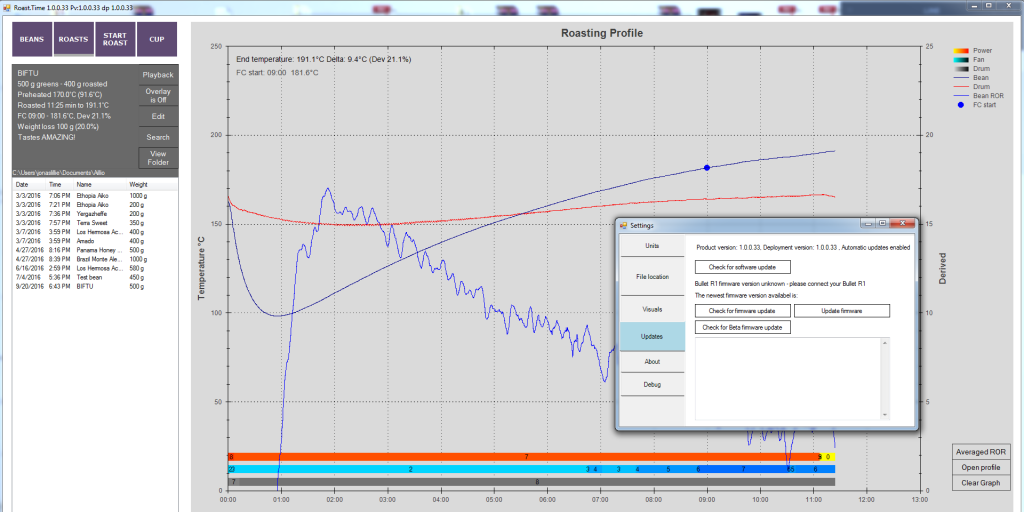1024x512 pixels.
Task: Click the blue FC start marker on graph
Action: [707, 168]
